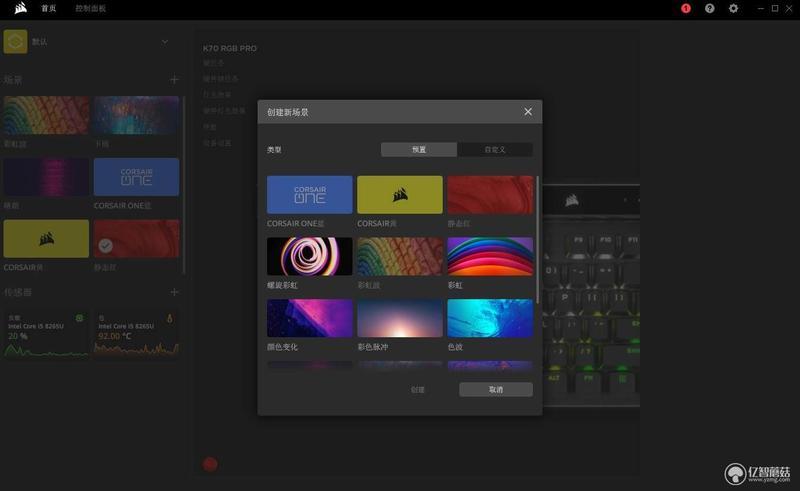Choose the 色波 preset thumbnail
This screenshot has width=800, height=491.
[x=490, y=318]
